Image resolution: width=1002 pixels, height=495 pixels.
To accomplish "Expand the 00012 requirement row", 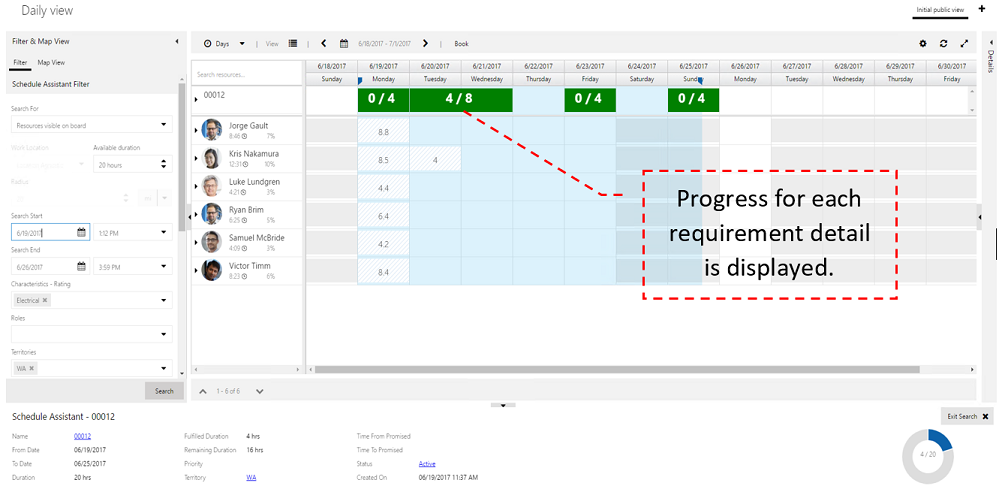I will [x=196, y=100].
